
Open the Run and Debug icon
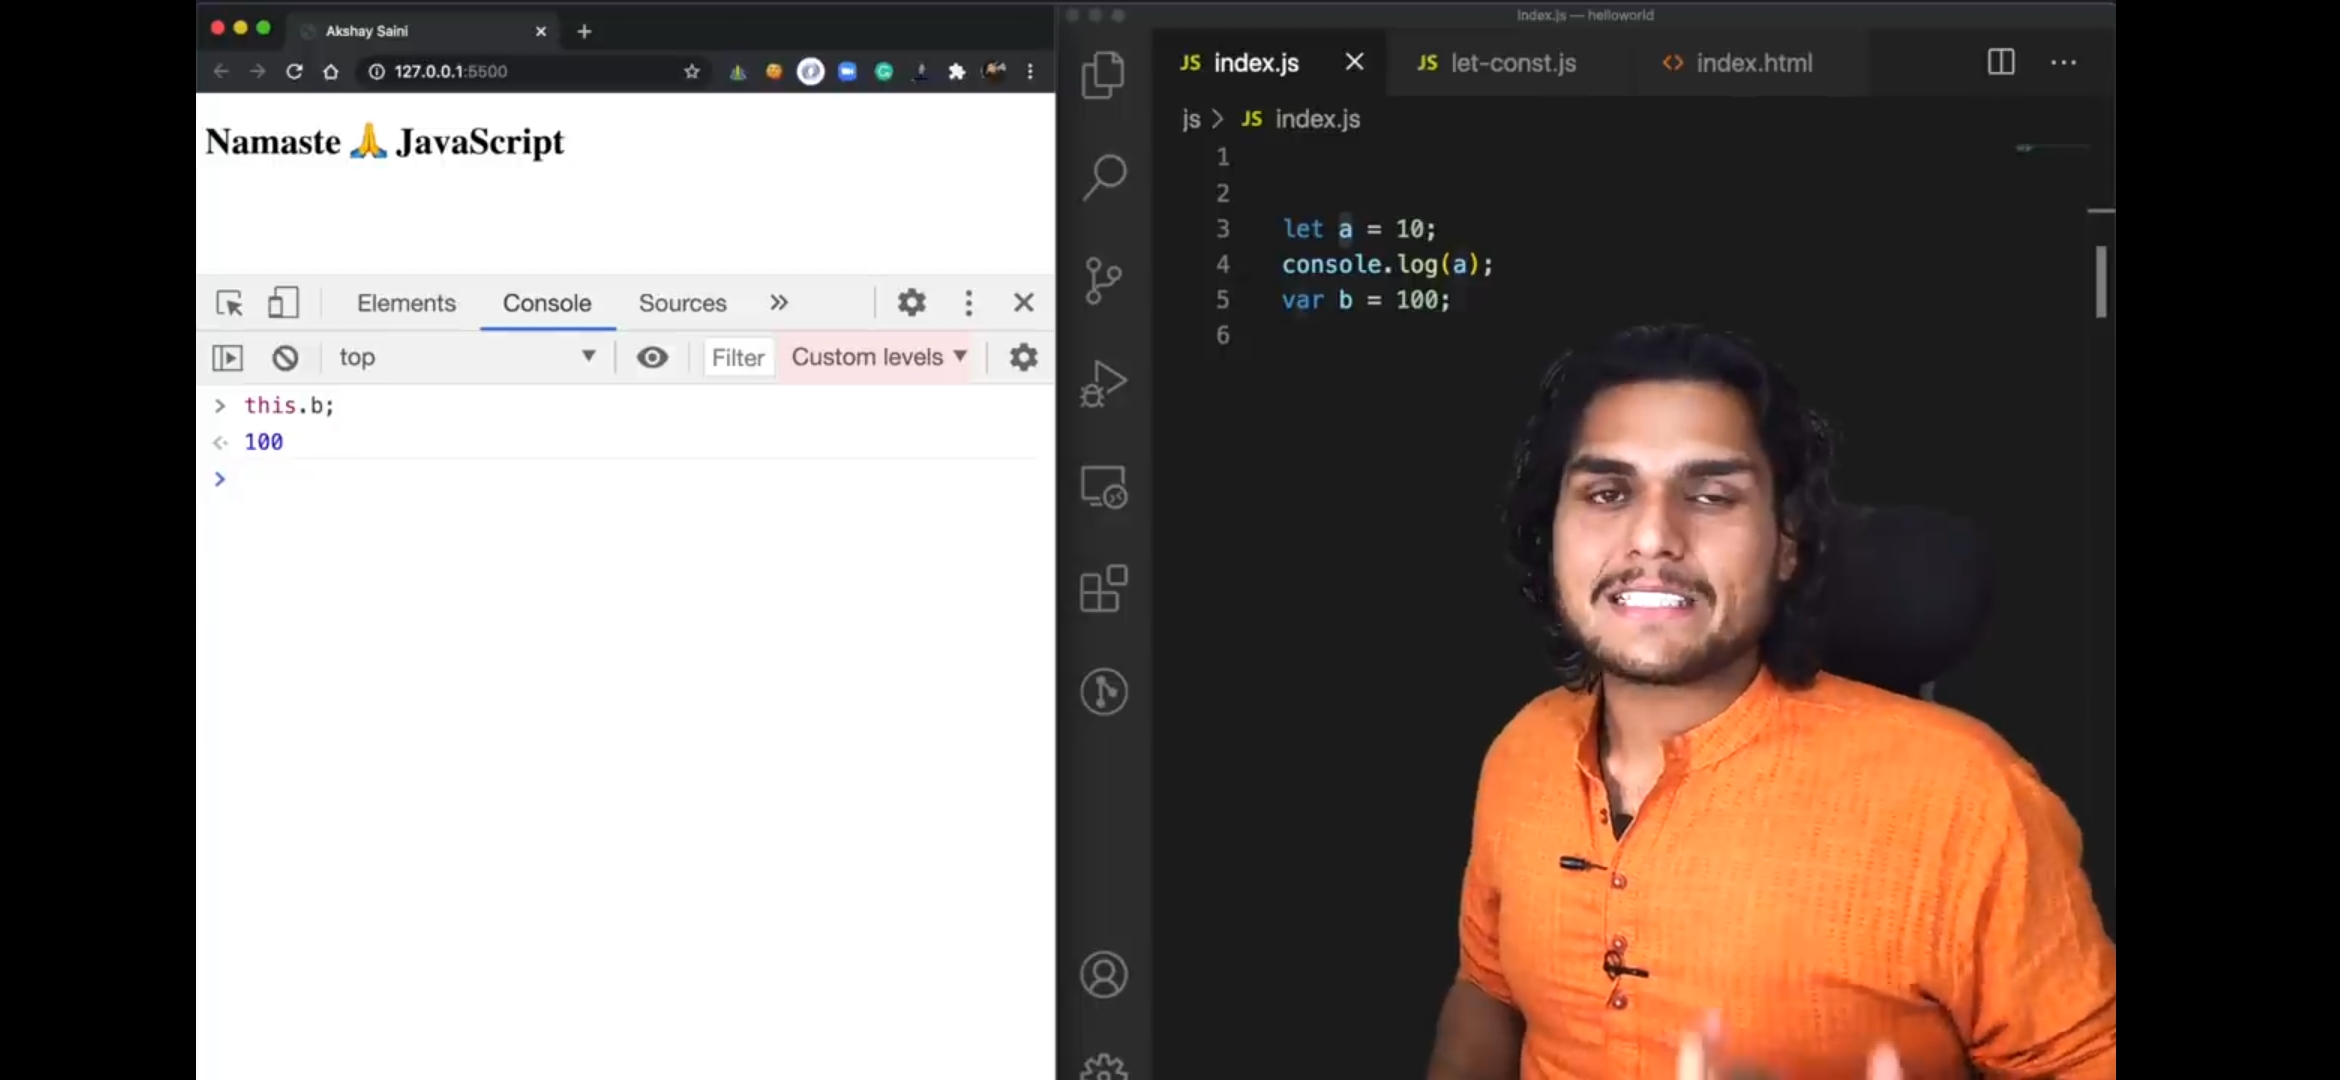[x=1104, y=384]
